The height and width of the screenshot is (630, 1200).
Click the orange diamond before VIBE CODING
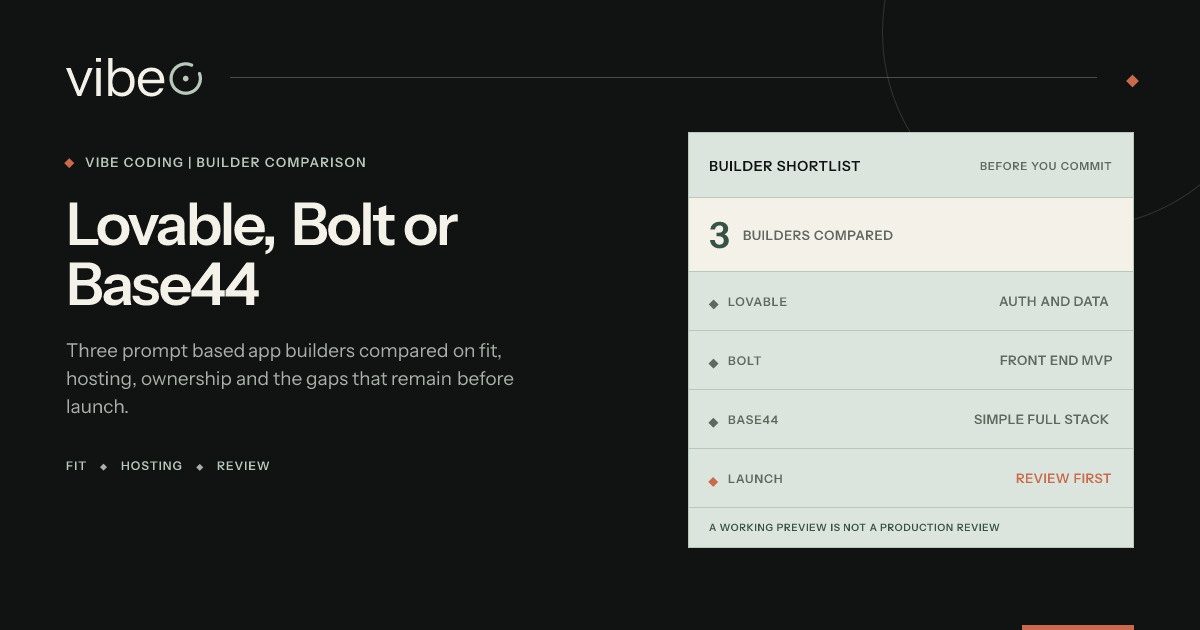pyautogui.click(x=70, y=163)
